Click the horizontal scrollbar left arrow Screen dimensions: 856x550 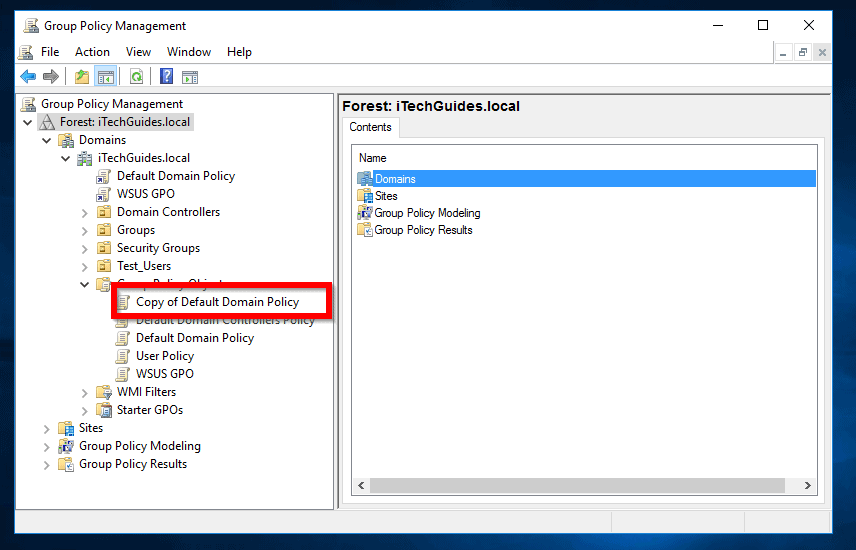click(361, 486)
